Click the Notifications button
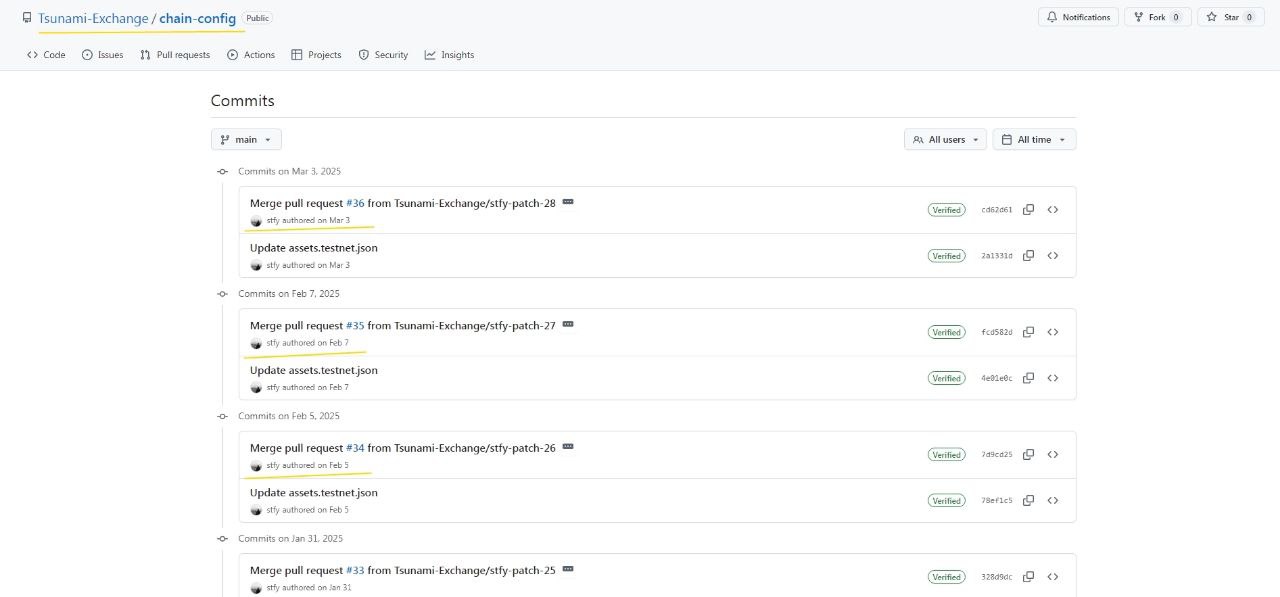The image size is (1280, 597). click(1079, 17)
